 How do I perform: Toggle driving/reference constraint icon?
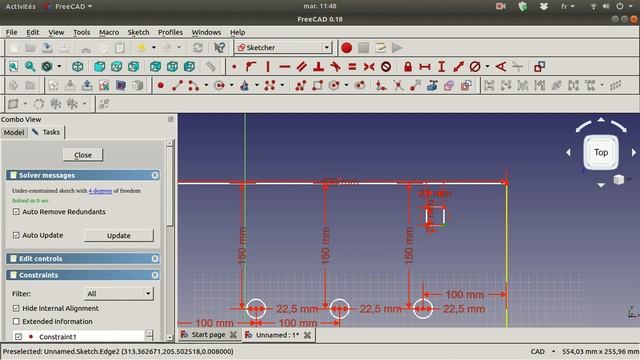click(539, 67)
